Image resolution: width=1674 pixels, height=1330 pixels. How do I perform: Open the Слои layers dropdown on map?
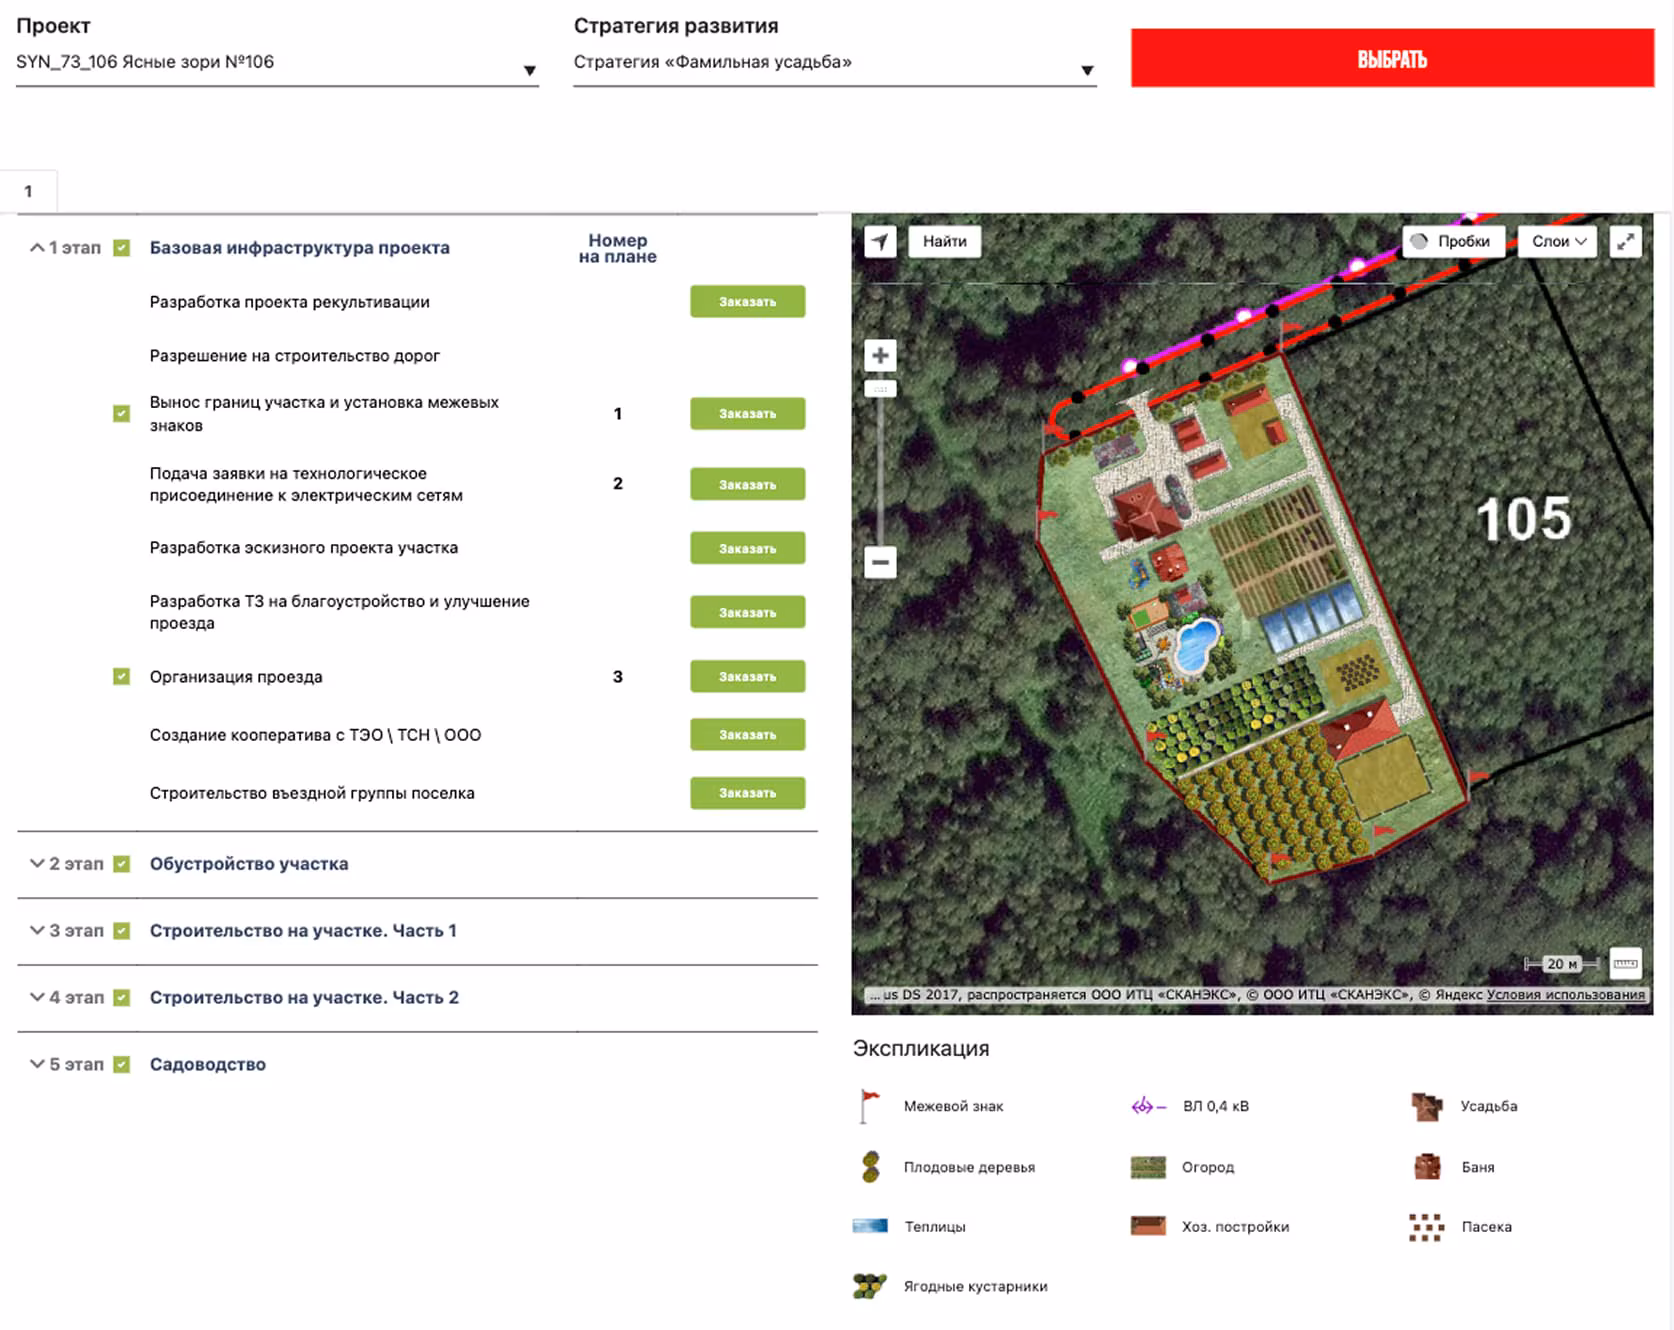click(1558, 241)
